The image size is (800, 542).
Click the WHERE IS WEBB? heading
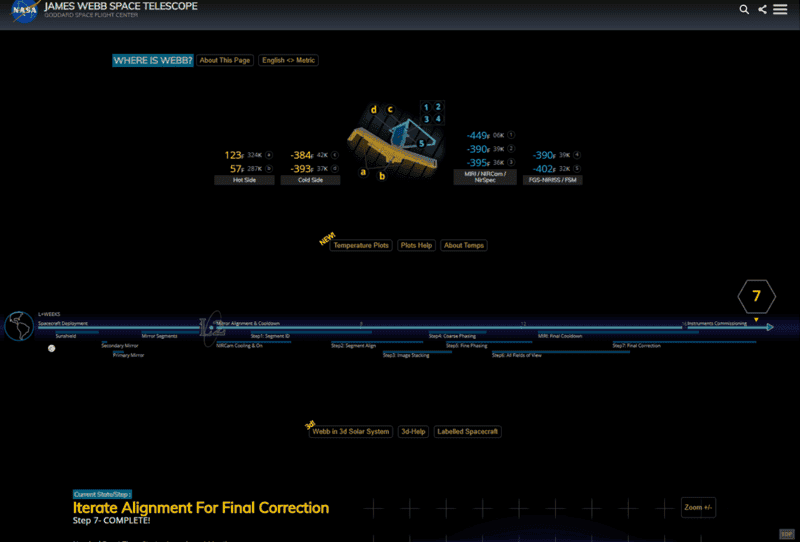153,60
